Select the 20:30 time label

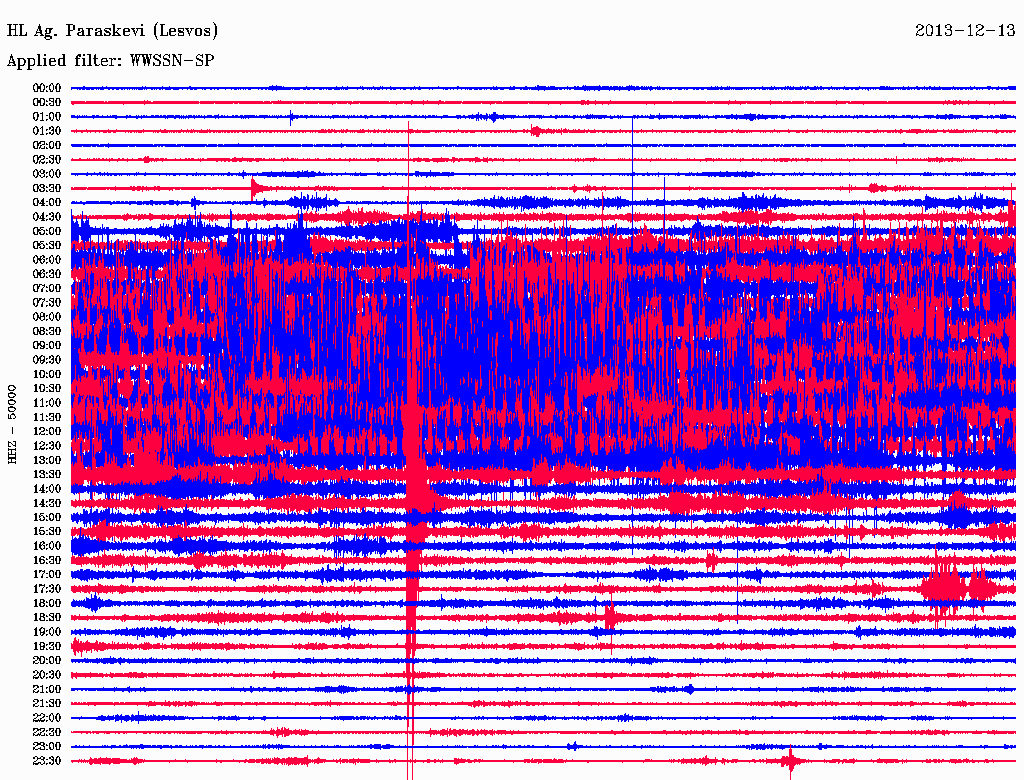[47, 675]
